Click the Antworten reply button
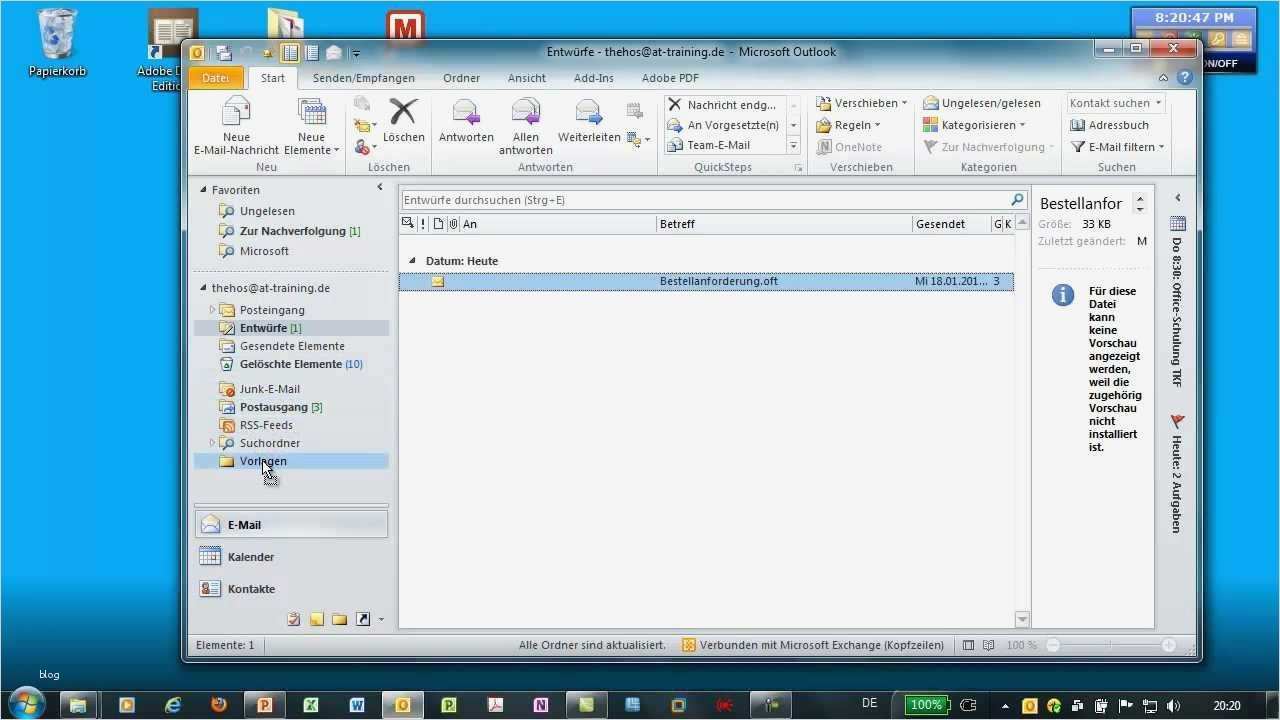Image resolution: width=1280 pixels, height=720 pixels. tap(466, 120)
